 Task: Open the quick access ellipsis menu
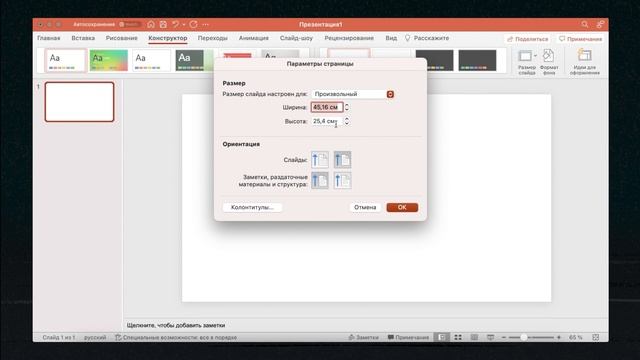206,24
